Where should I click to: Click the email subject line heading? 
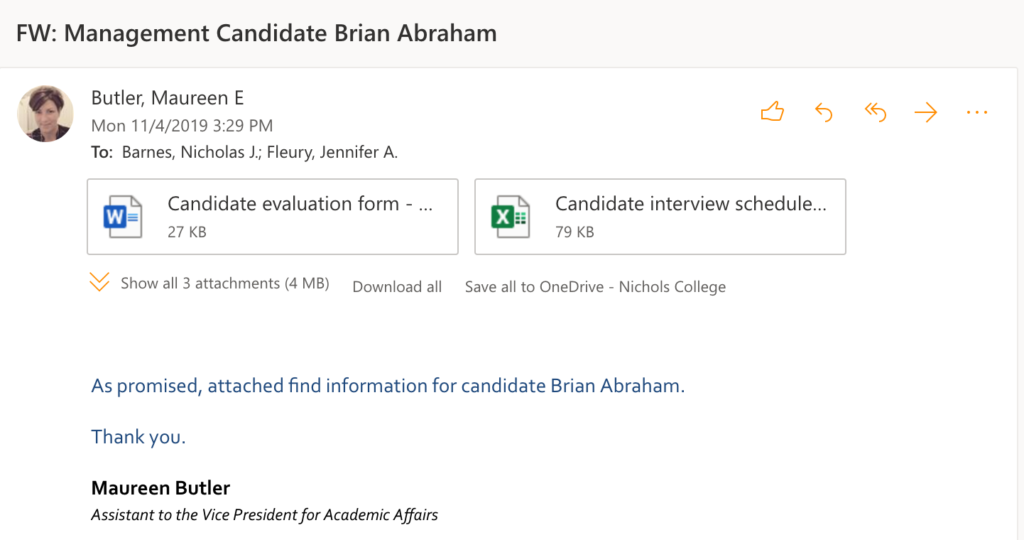point(256,33)
